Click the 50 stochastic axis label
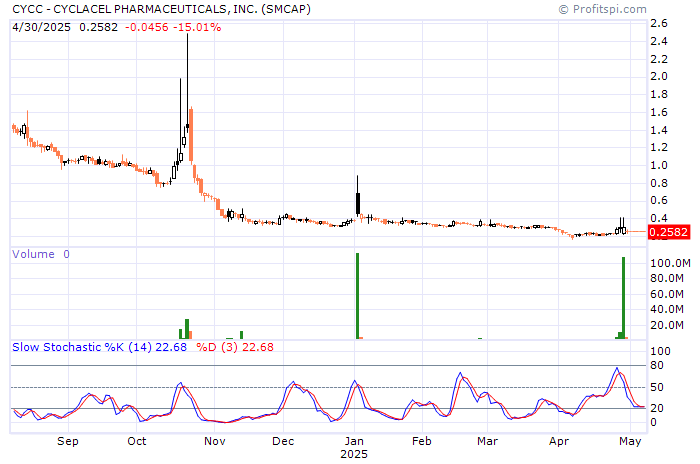The width and height of the screenshot is (700, 464). point(657,387)
